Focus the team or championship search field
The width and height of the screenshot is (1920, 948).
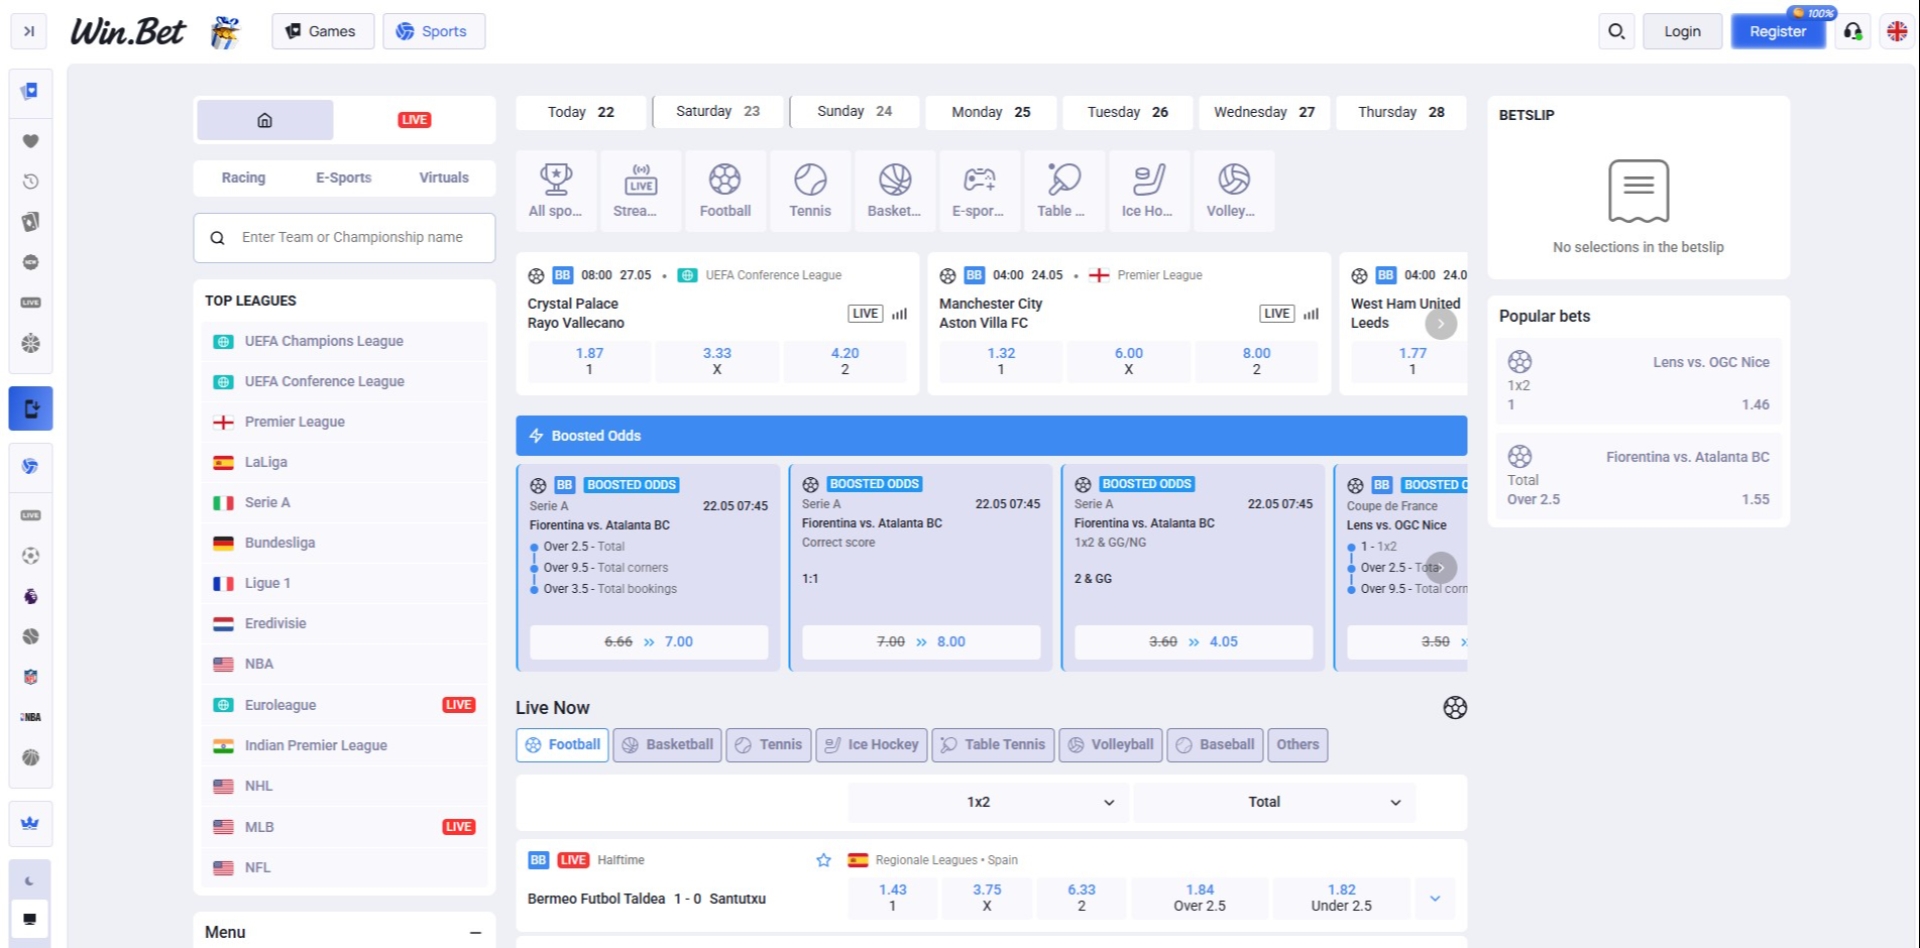click(x=344, y=238)
